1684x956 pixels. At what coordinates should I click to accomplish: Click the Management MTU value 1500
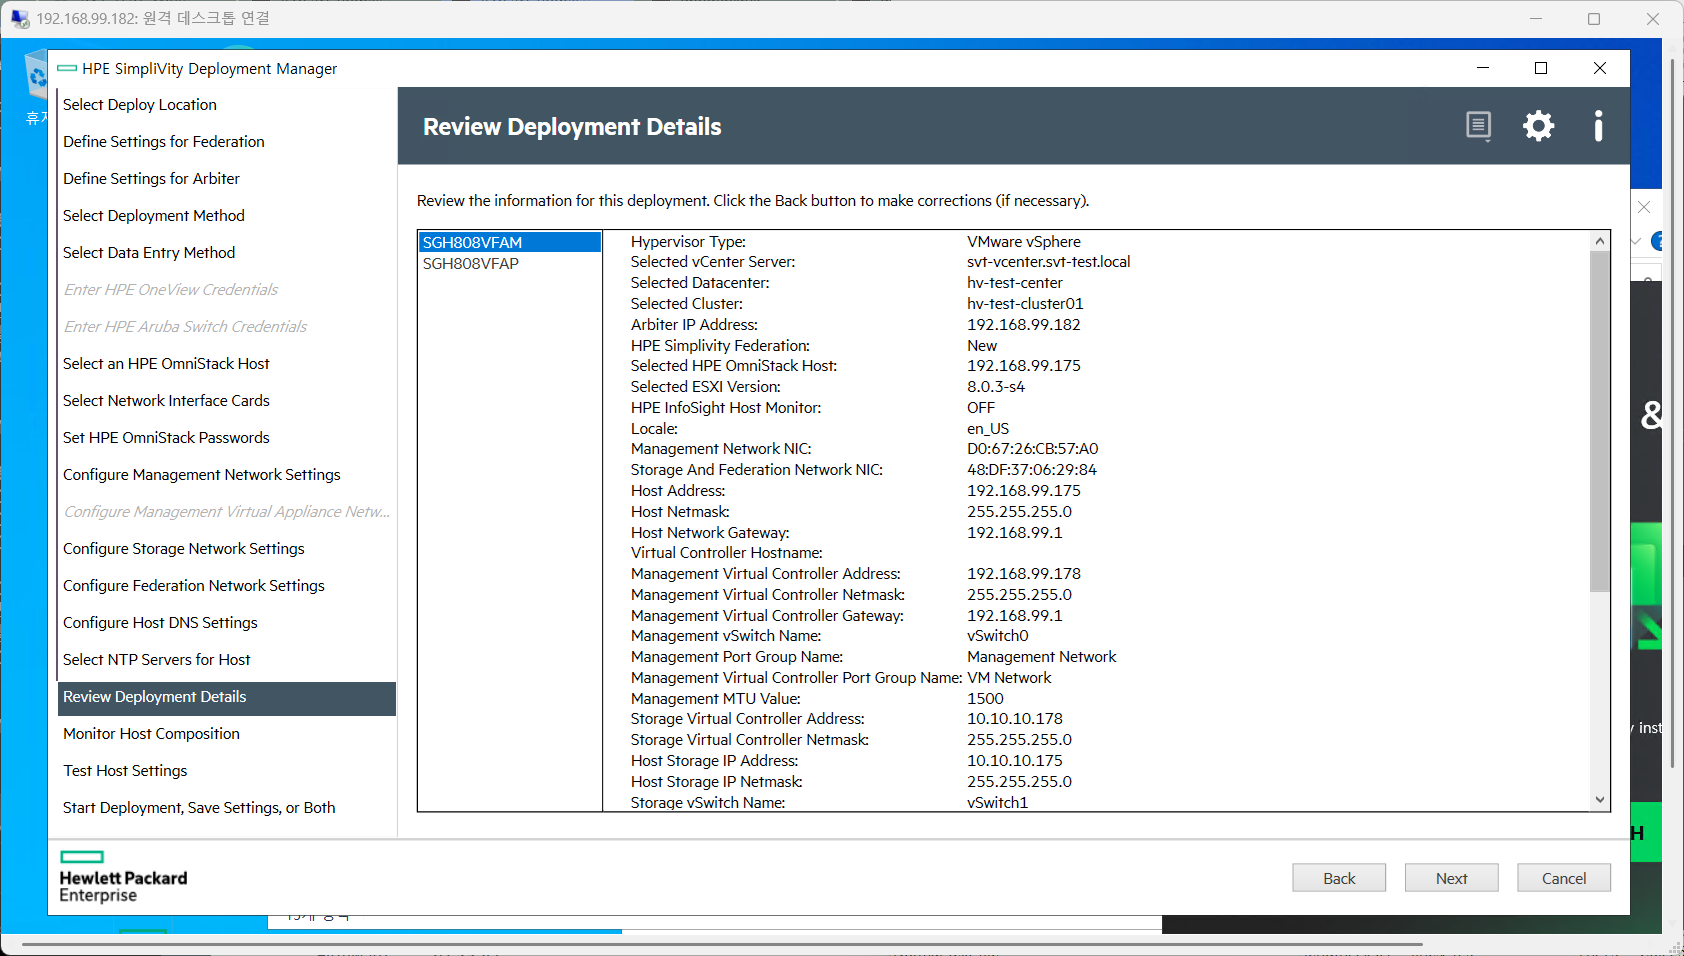click(985, 699)
